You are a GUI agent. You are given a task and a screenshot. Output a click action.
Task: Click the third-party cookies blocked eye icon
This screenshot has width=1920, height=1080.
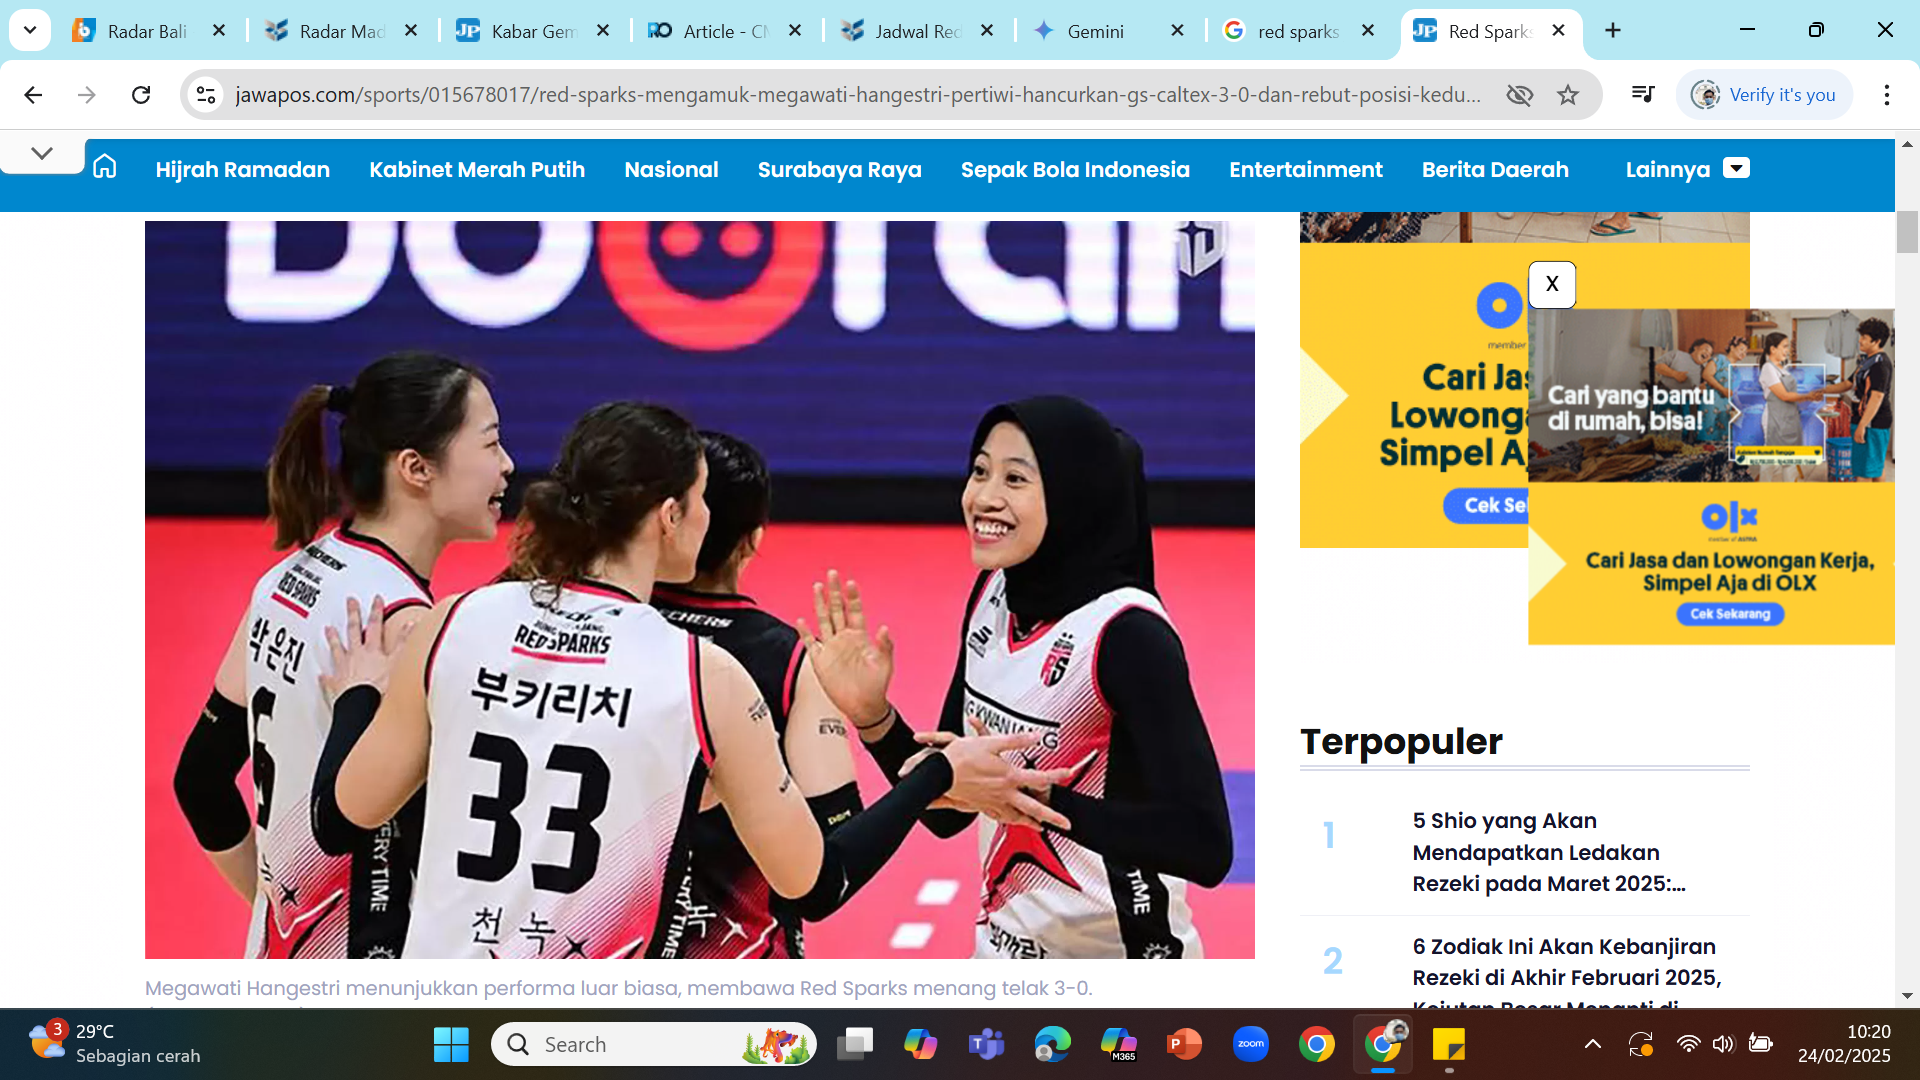[x=1520, y=95]
